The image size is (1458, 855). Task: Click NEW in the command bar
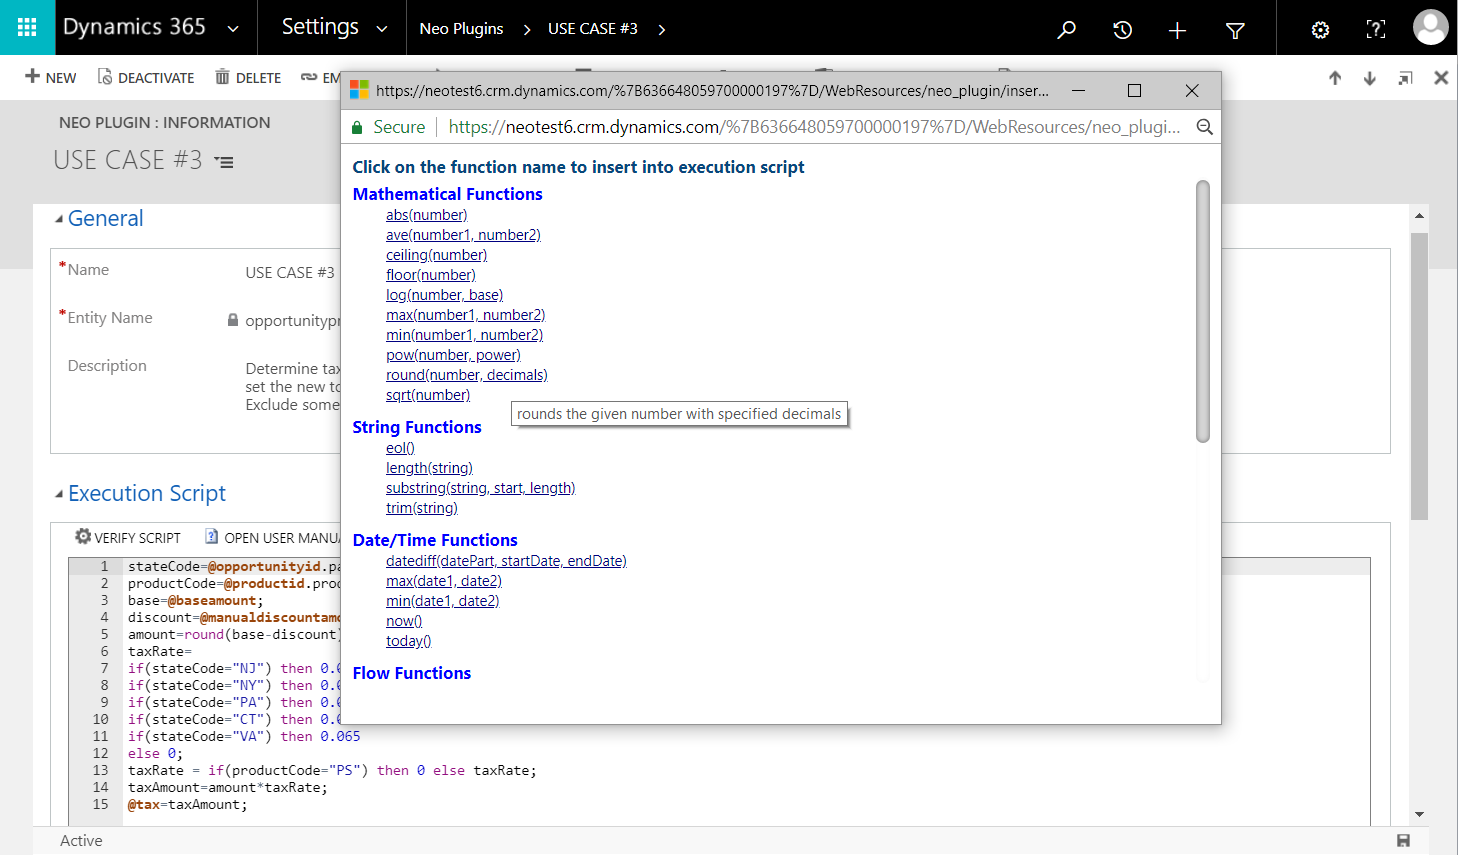point(51,78)
